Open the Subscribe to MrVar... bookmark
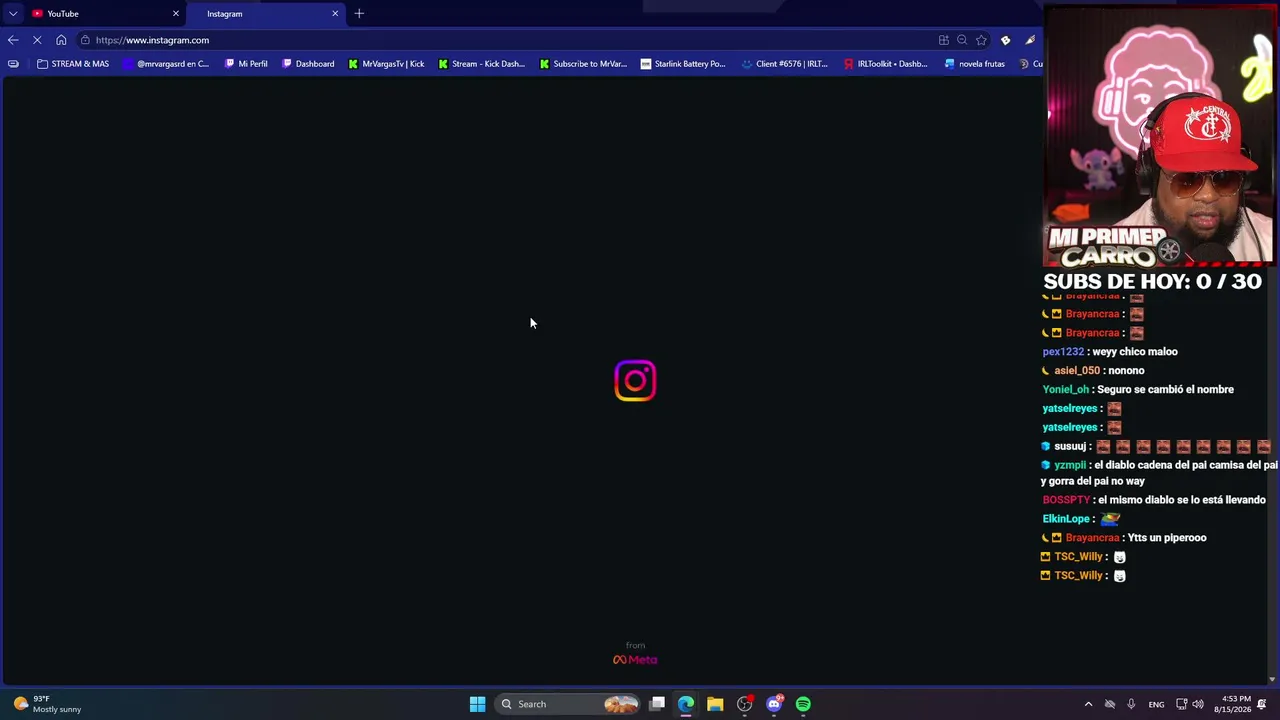Screen dimensions: 1280x720 point(583,64)
